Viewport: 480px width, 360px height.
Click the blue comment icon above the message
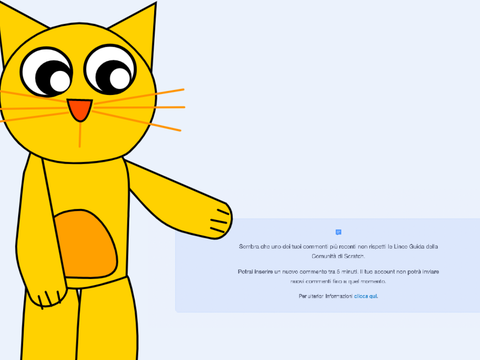(338, 232)
